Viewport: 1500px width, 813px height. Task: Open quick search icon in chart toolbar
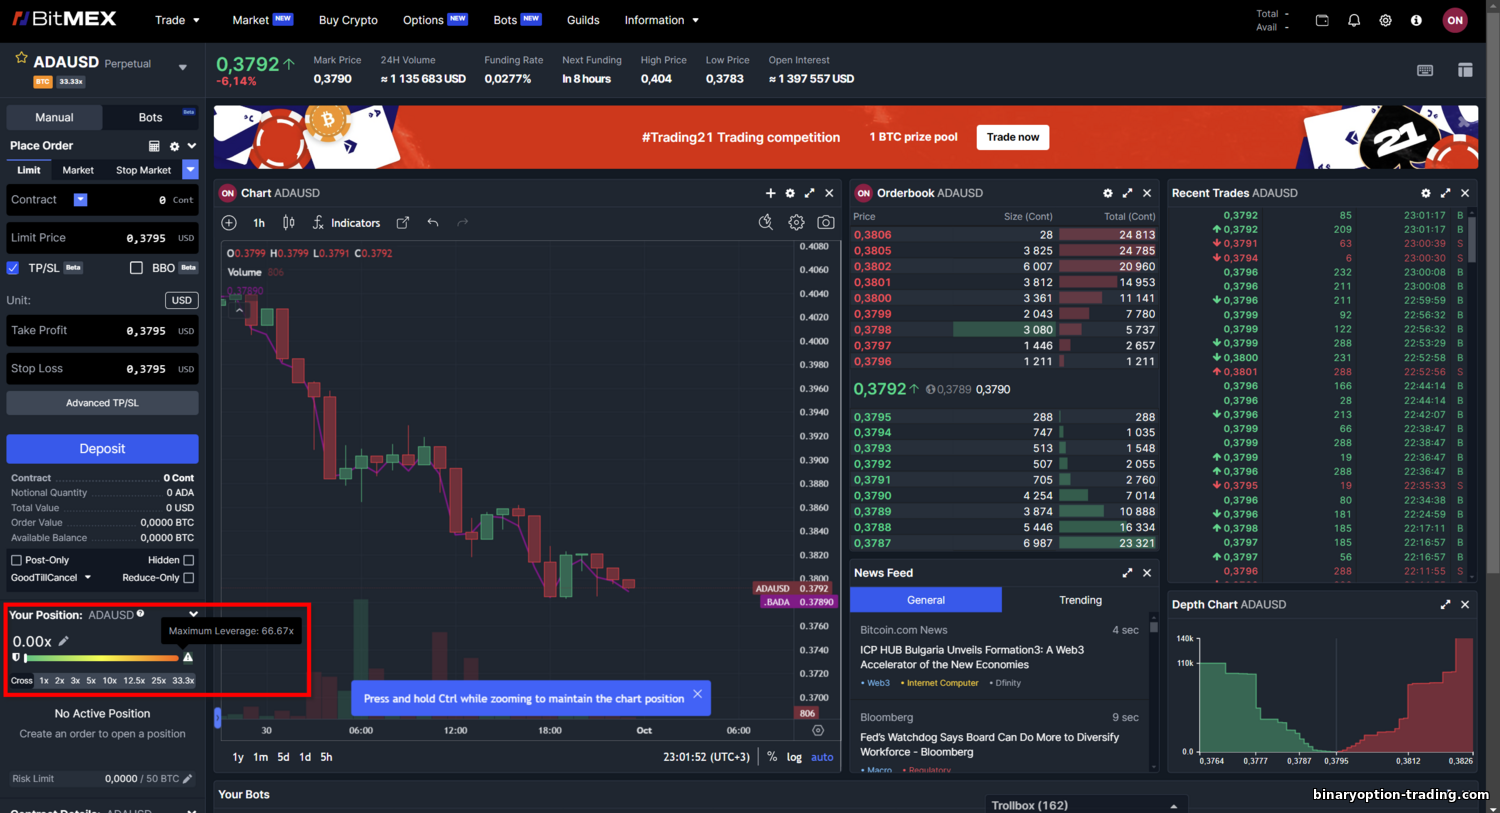tap(766, 222)
